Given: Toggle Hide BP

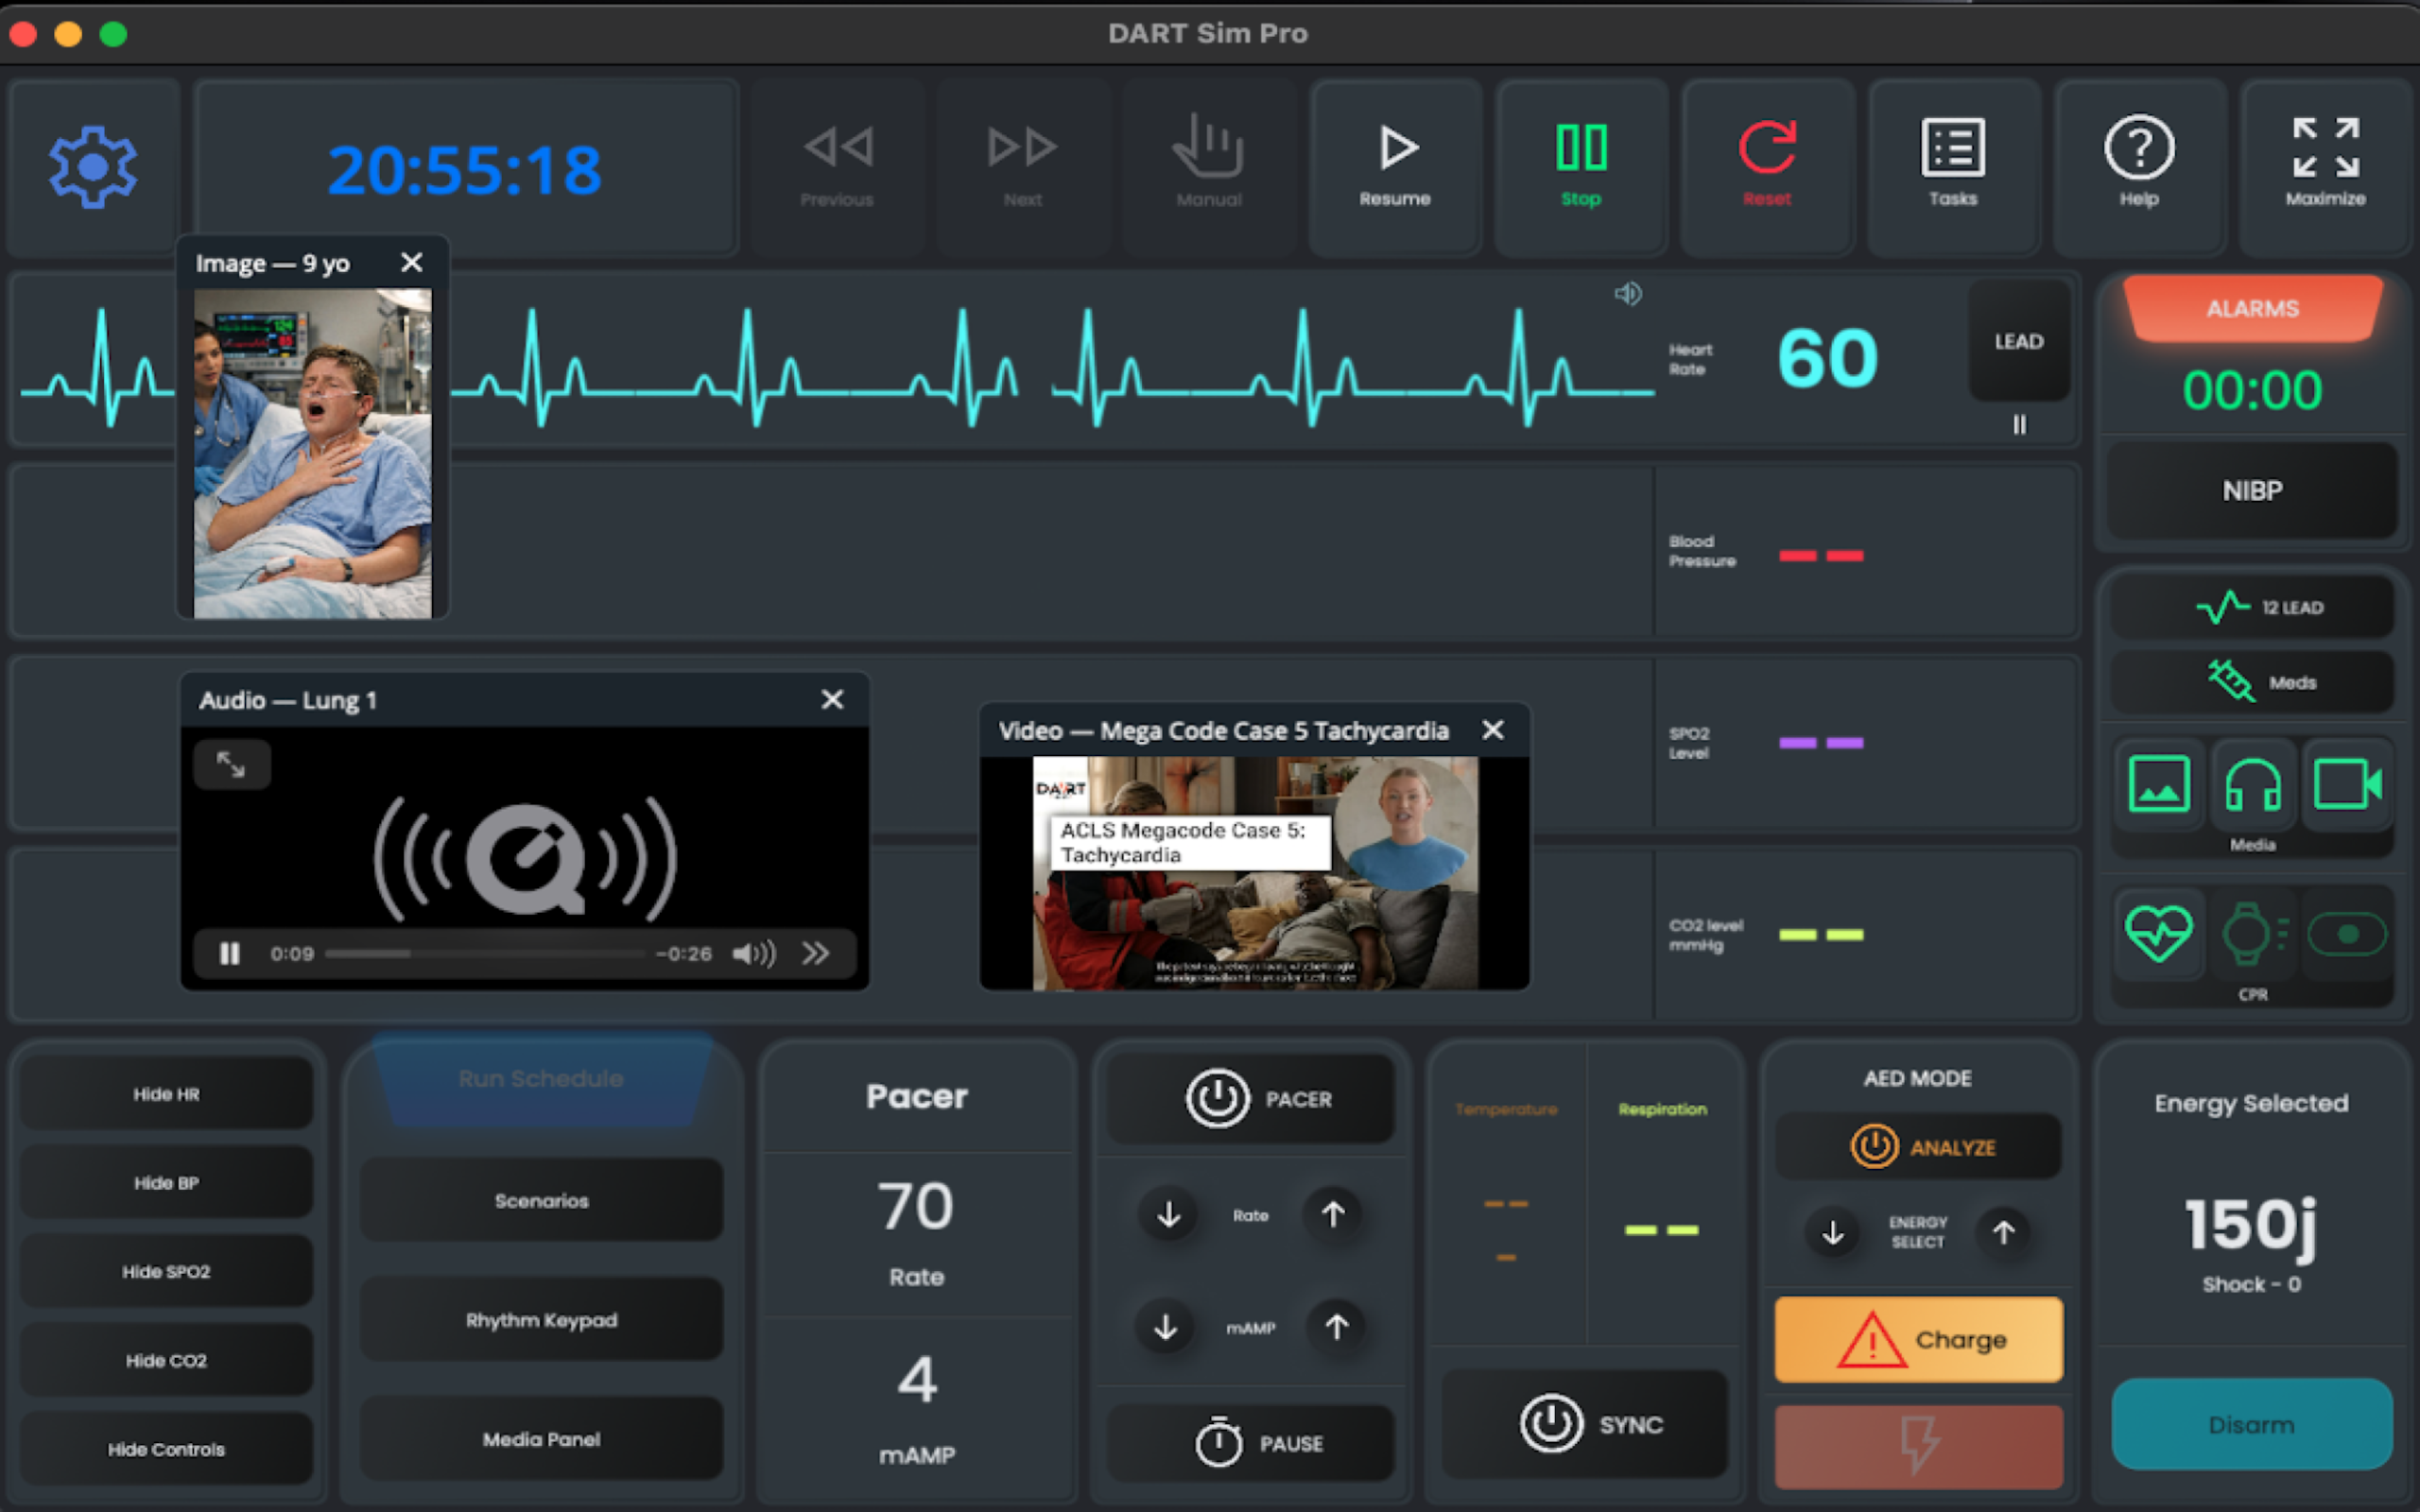Looking at the screenshot, I should point(166,1183).
